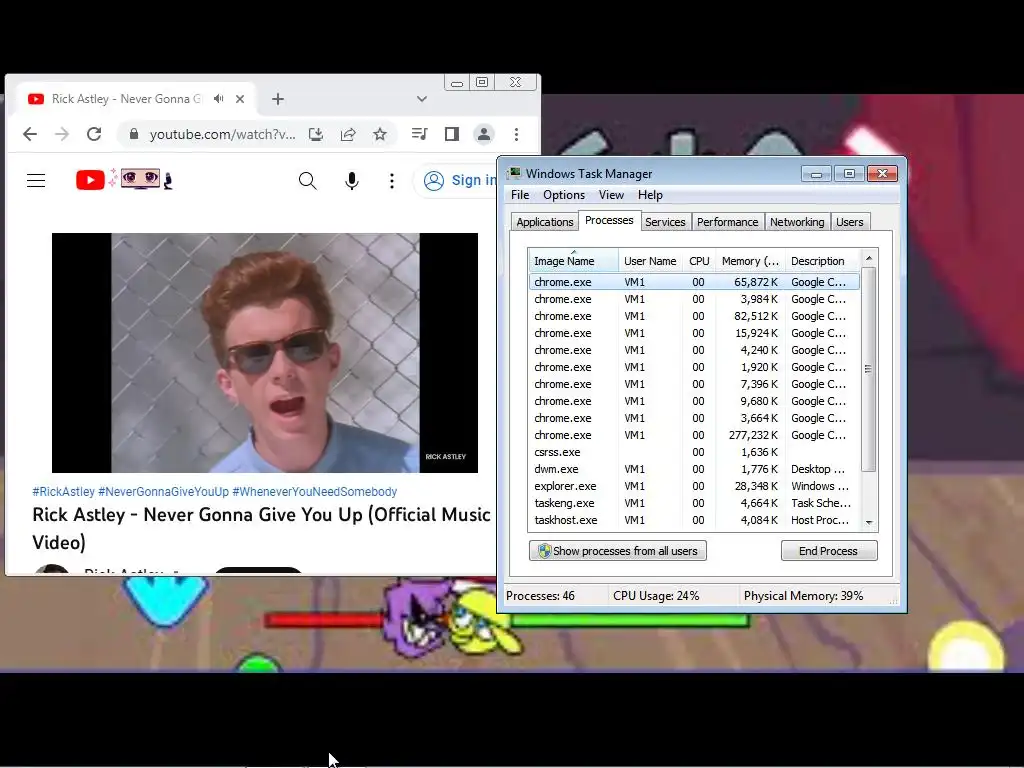Select taskhost.exe process row
The width and height of the screenshot is (1024, 768).
click(694, 520)
